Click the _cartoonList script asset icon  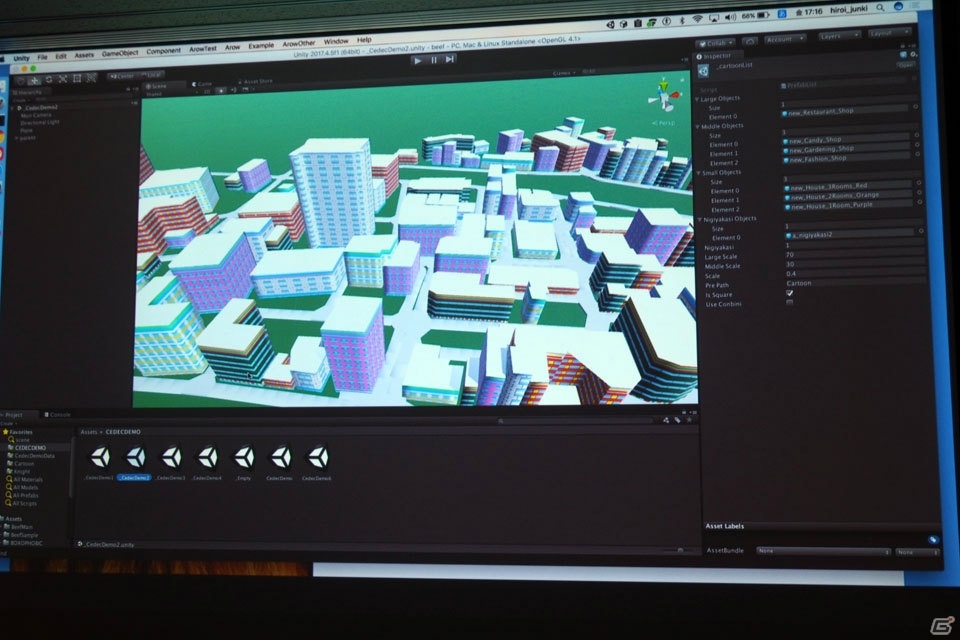[703, 71]
